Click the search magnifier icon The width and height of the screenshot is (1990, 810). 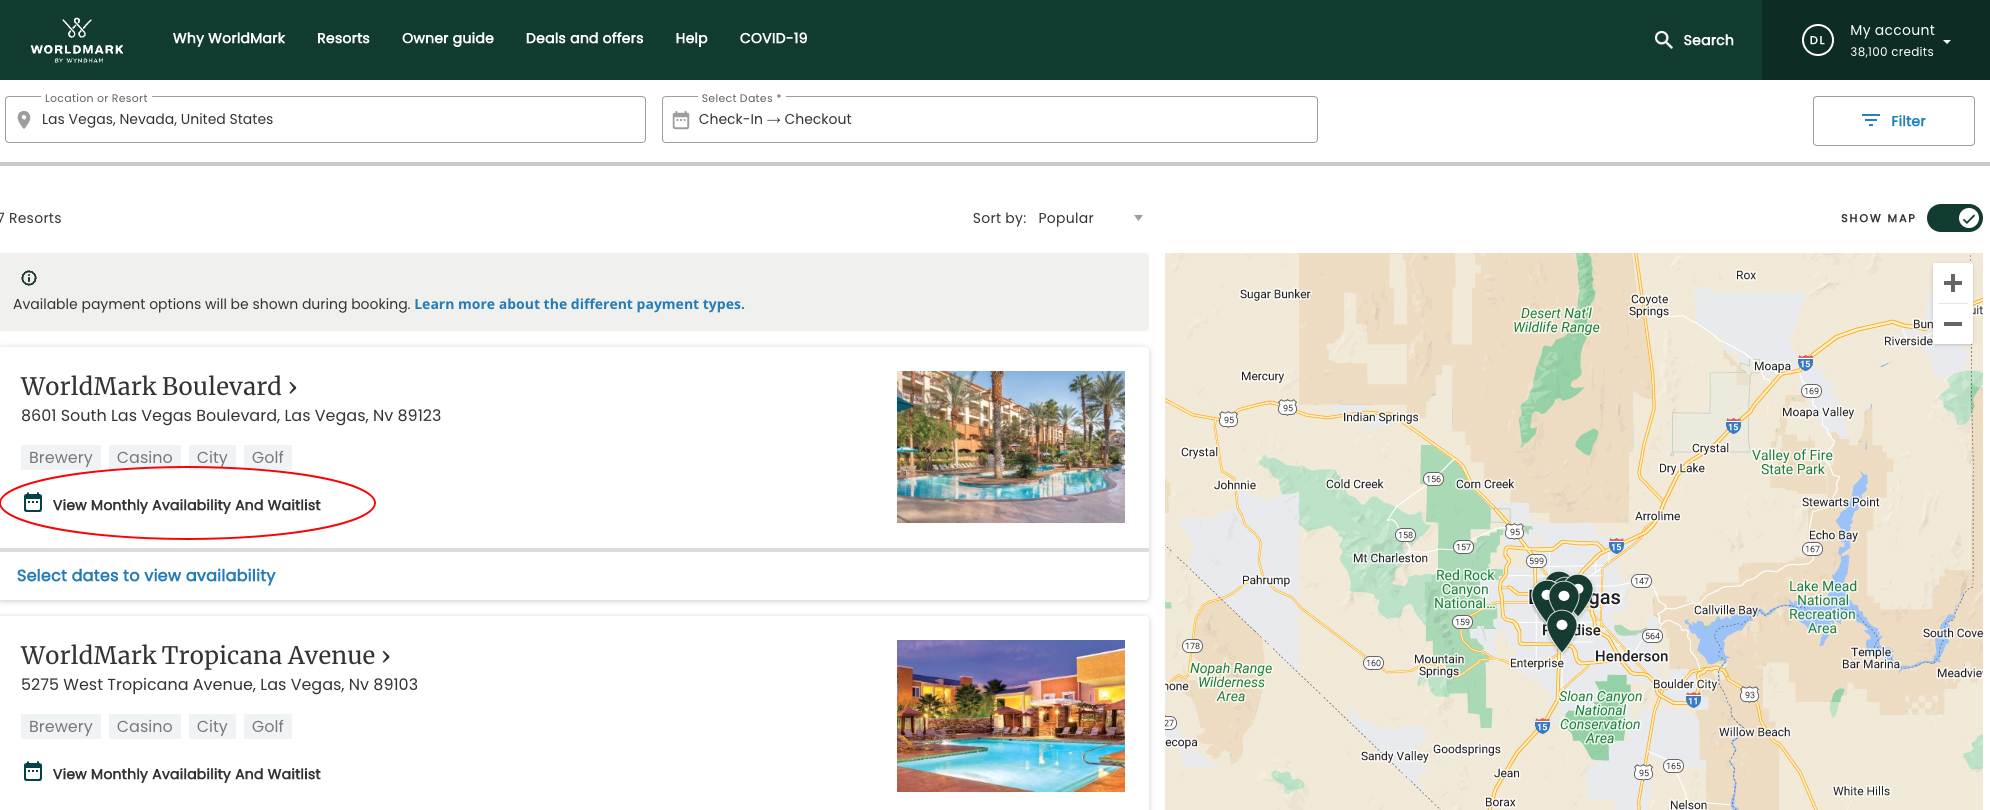(1663, 40)
